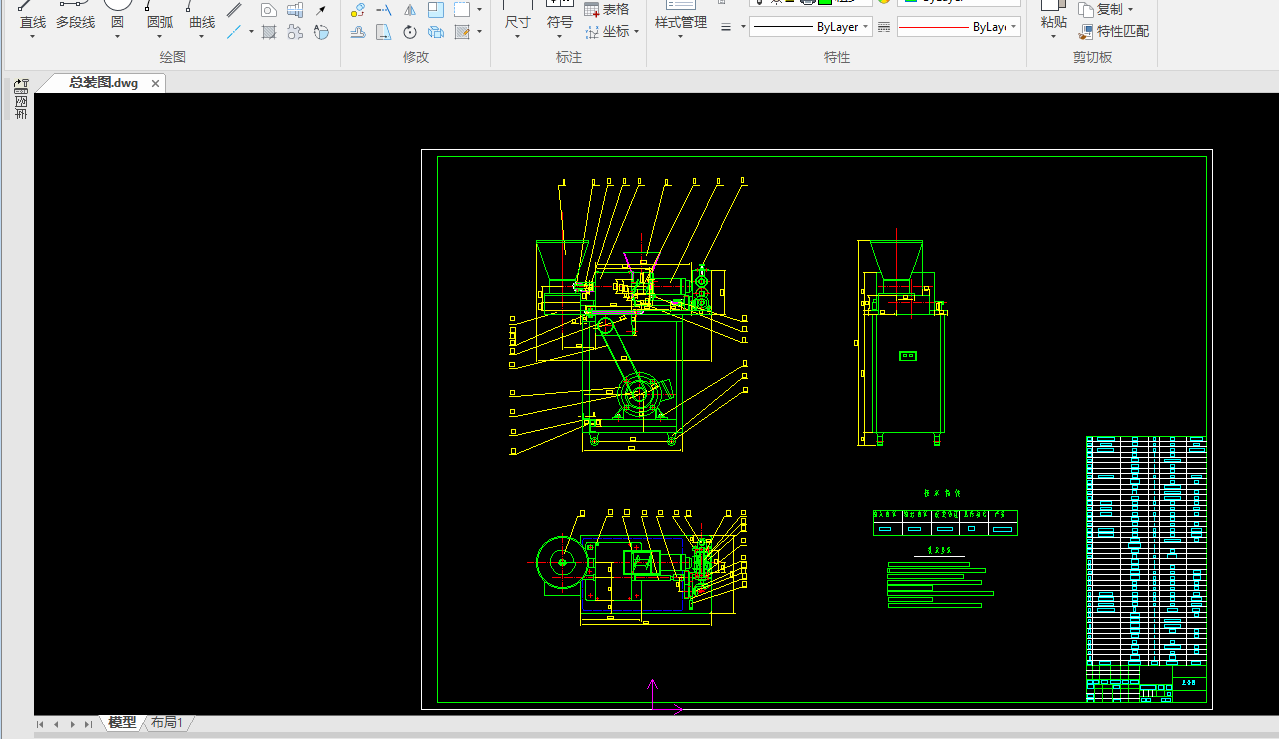This screenshot has height=739, width=1279.
Task: Click the mirror icon in 修改 panel
Action: 410,10
